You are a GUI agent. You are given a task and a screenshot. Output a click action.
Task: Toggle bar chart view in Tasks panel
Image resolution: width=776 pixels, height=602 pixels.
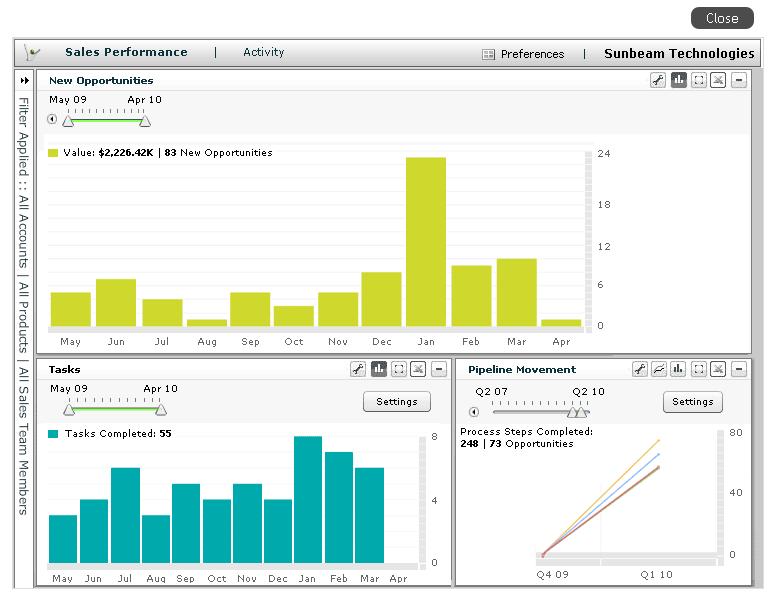[378, 369]
